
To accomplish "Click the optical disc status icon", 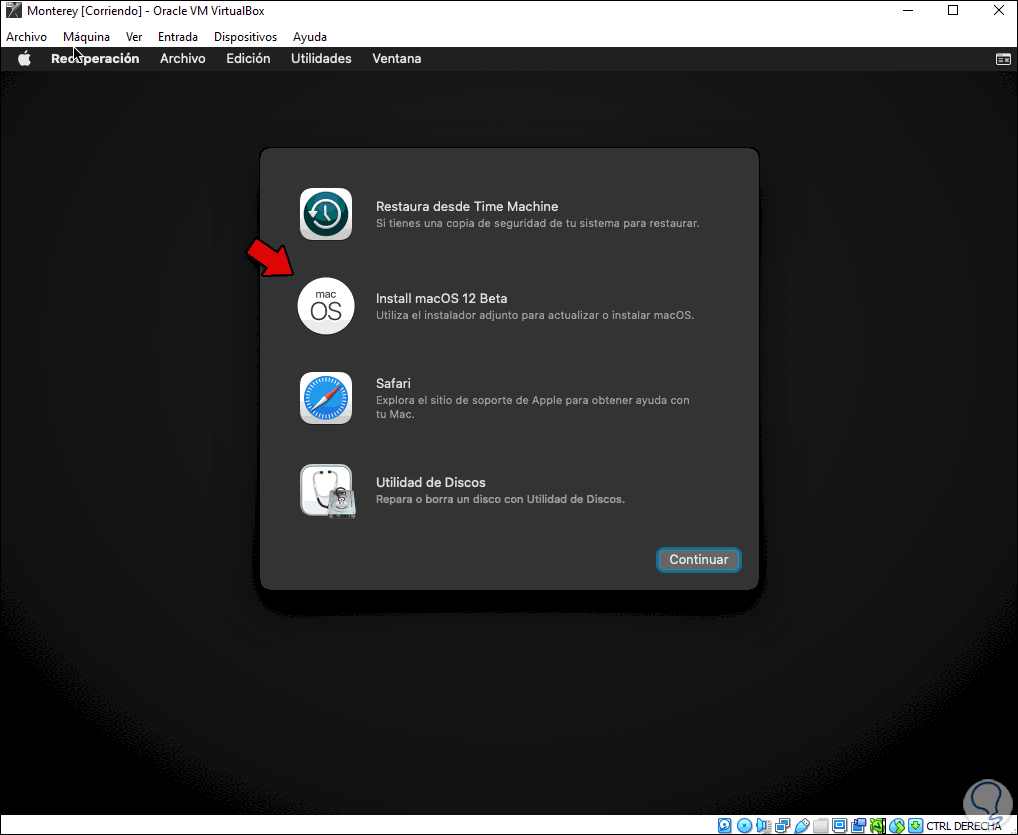I will click(745, 825).
